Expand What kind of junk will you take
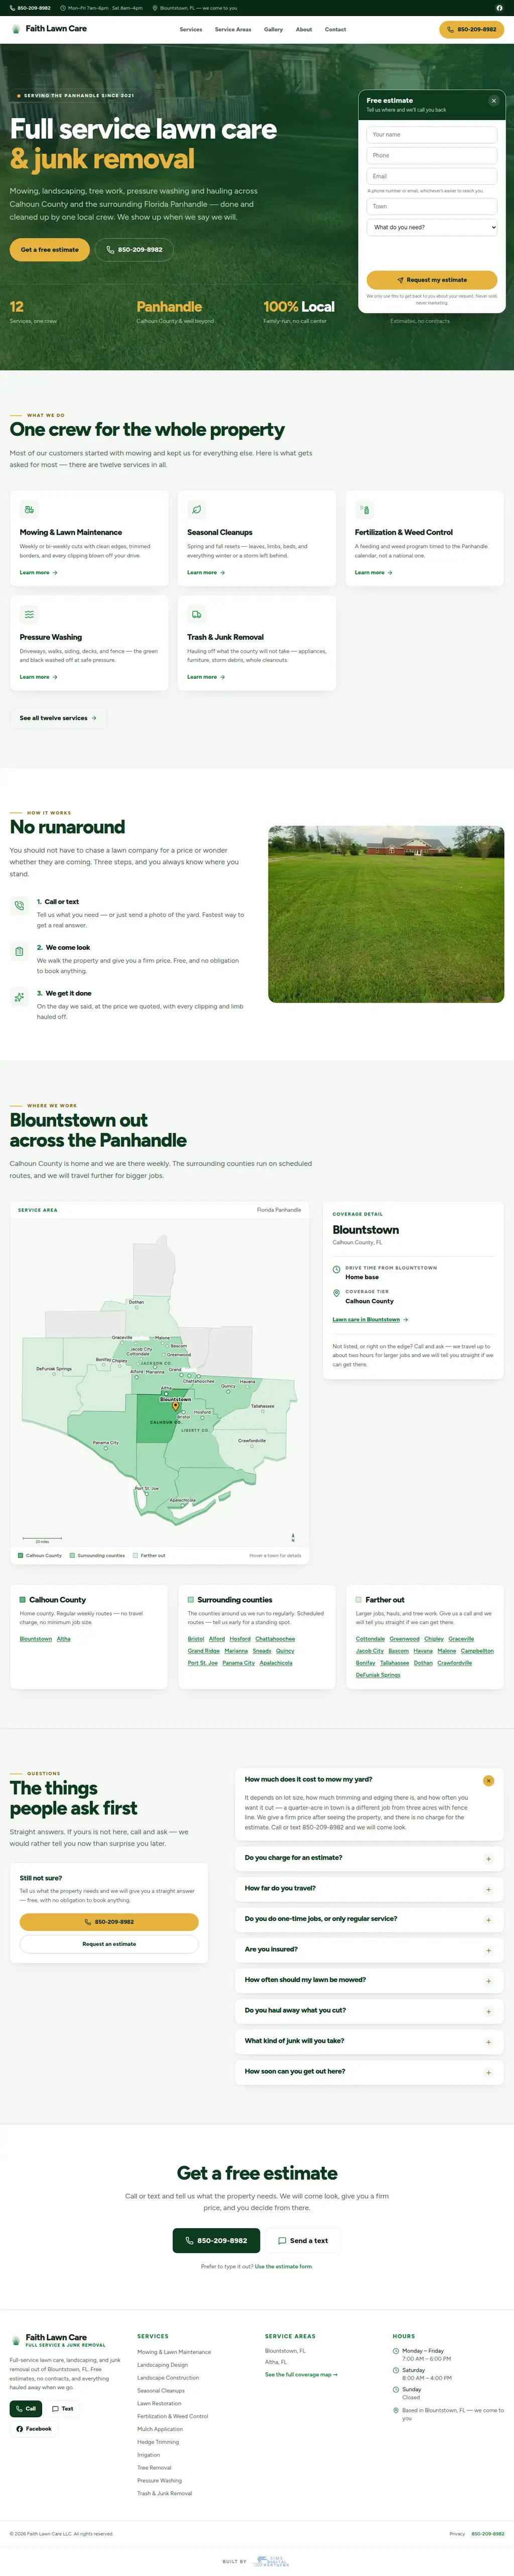The width and height of the screenshot is (514, 2576). point(488,2042)
